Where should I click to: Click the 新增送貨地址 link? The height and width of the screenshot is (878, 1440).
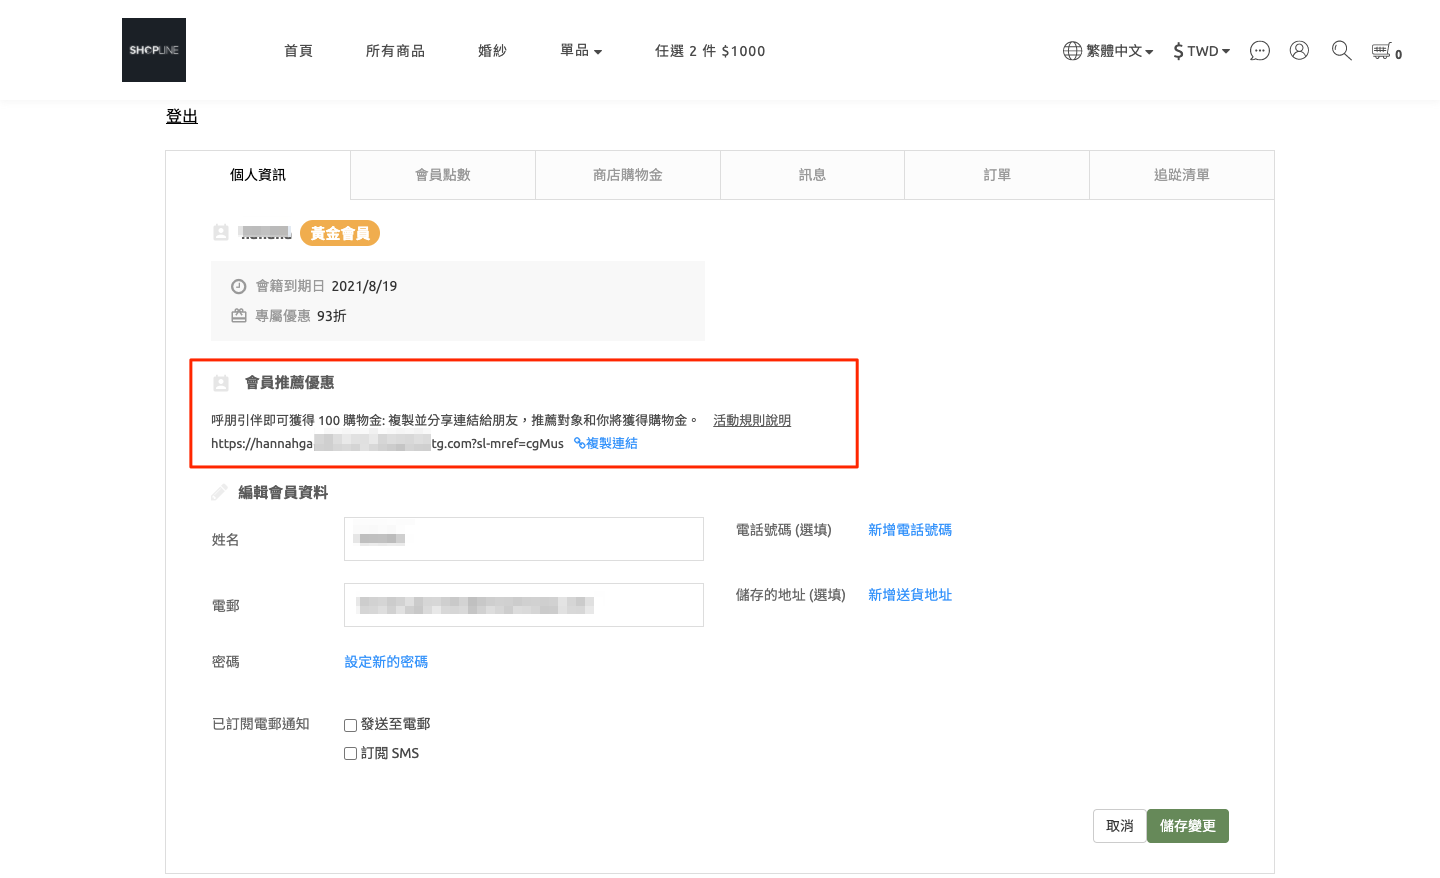[909, 595]
